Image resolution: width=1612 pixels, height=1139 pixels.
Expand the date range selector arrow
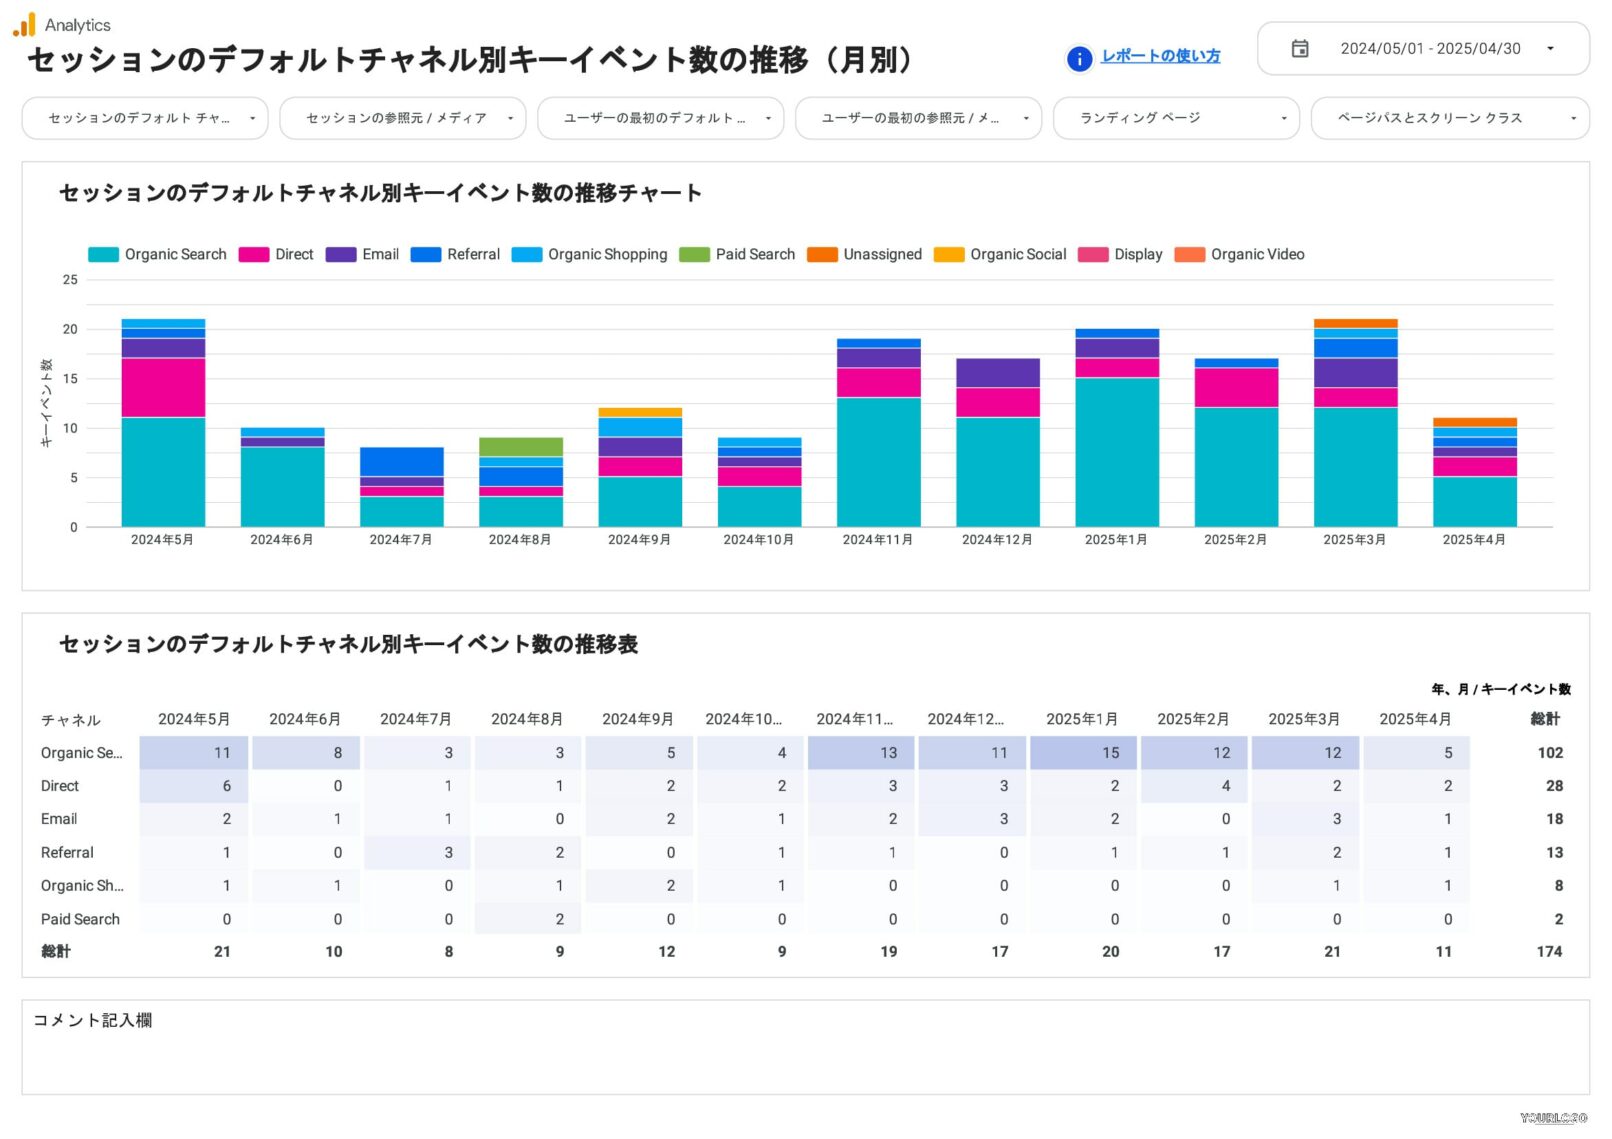(x=1551, y=48)
